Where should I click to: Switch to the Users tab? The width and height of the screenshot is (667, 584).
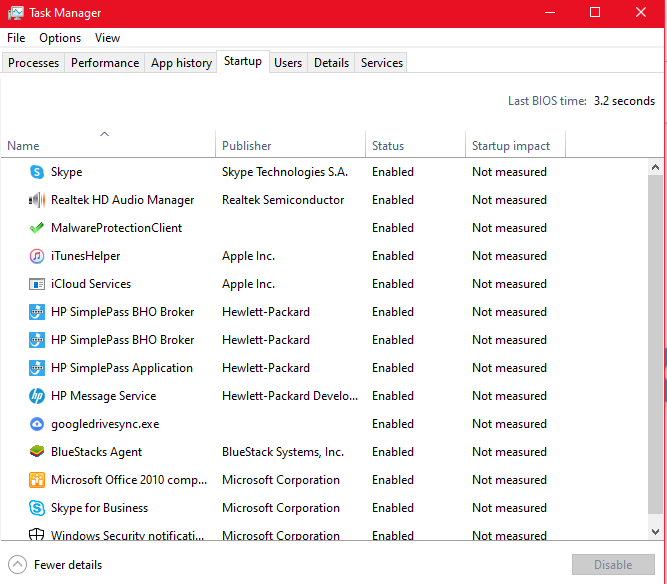tap(288, 63)
